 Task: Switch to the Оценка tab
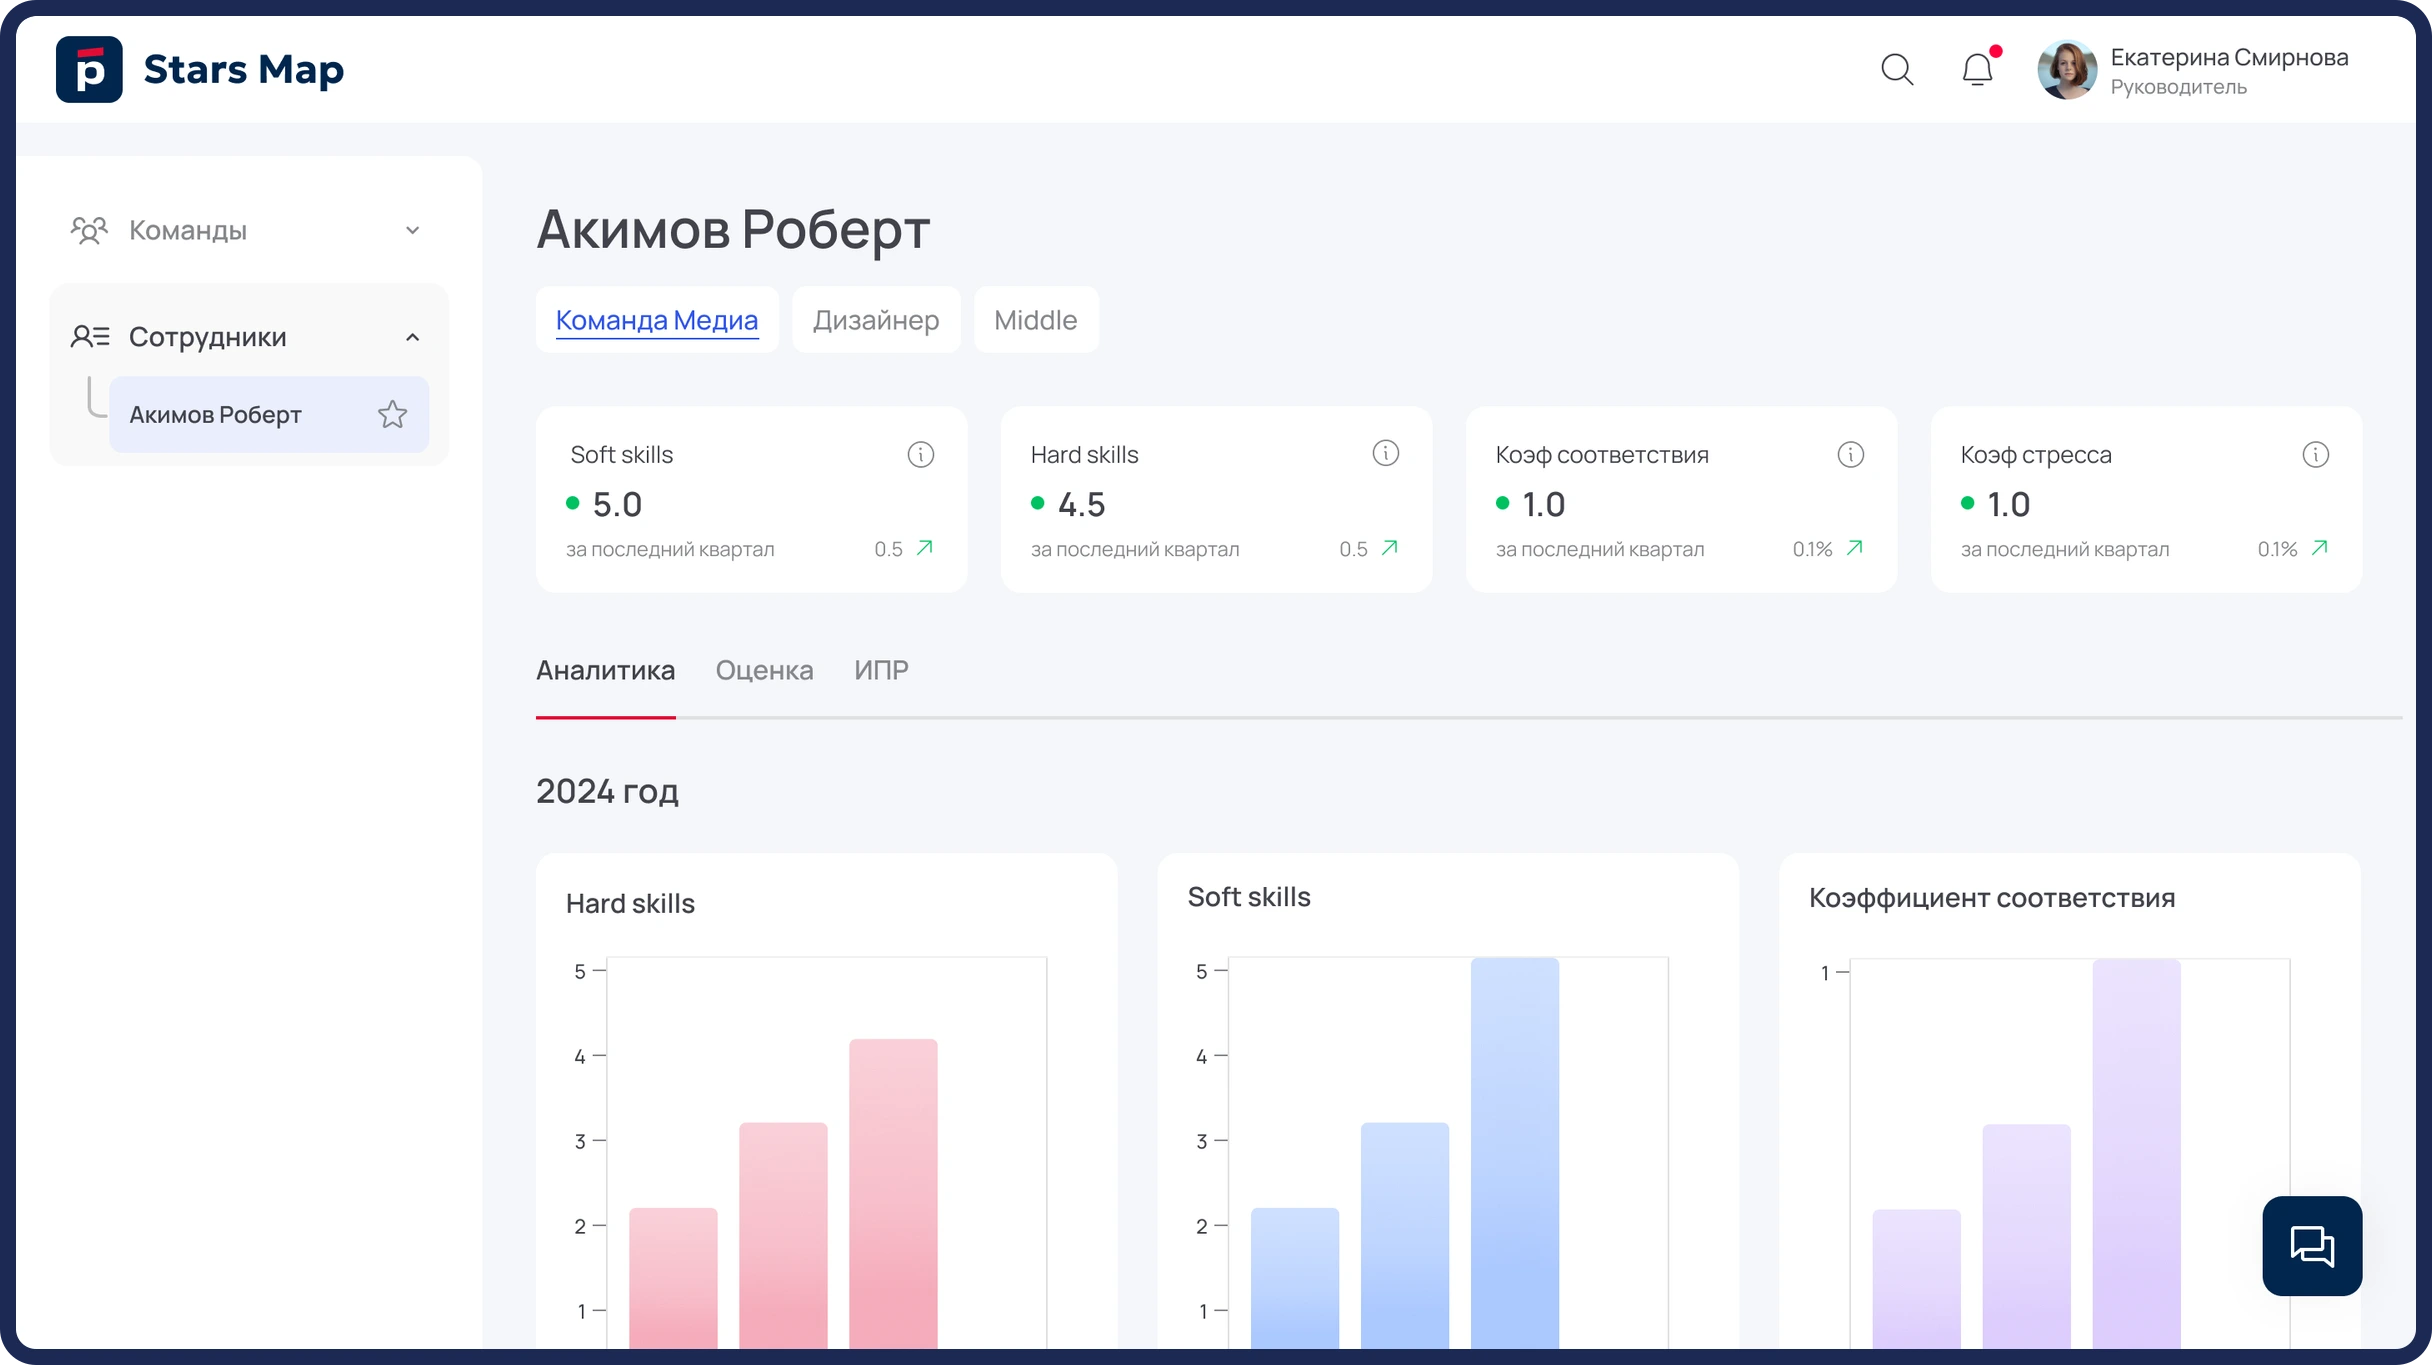point(764,670)
